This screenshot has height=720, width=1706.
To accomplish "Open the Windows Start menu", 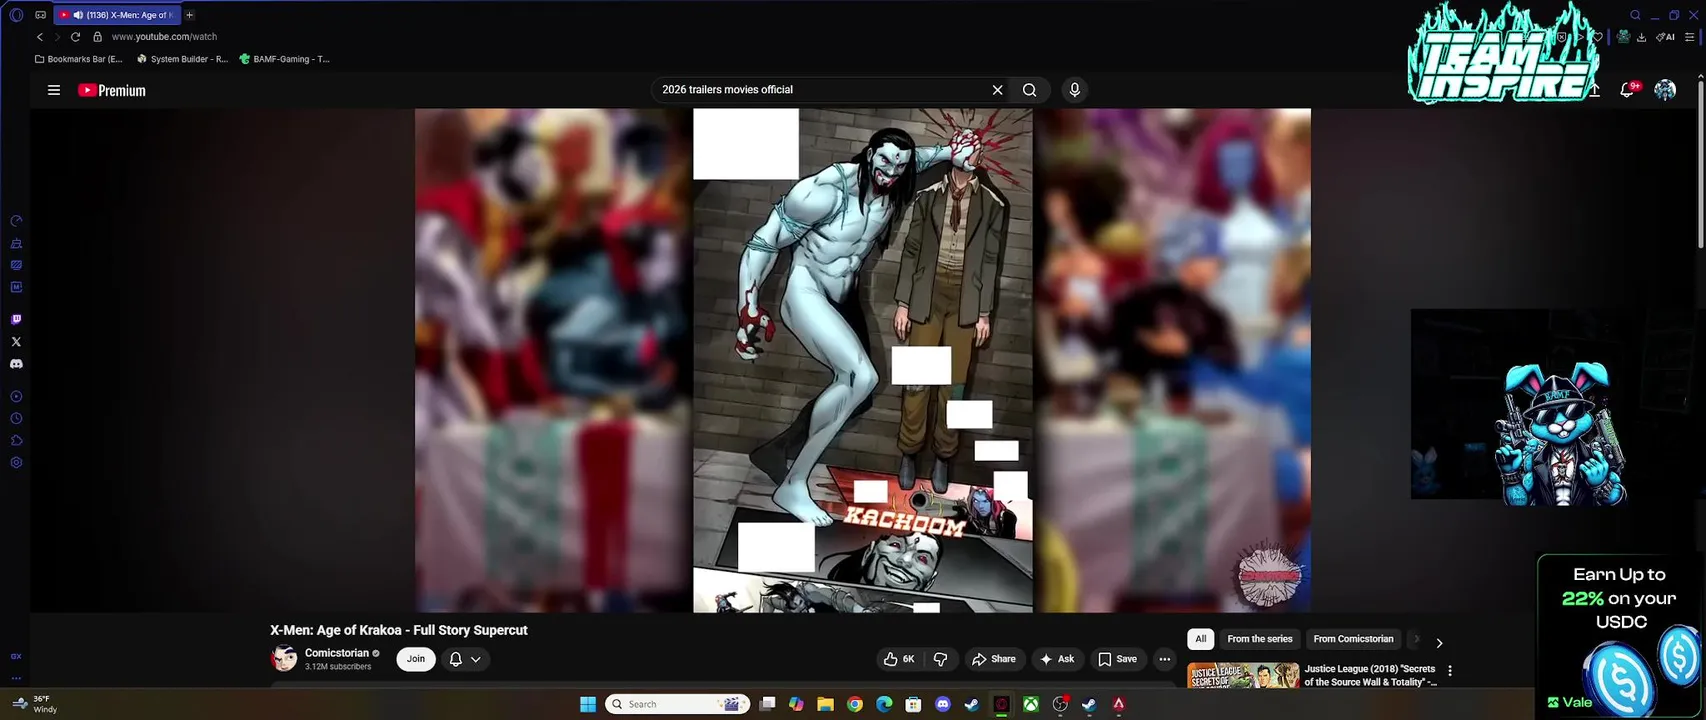I will pyautogui.click(x=588, y=704).
